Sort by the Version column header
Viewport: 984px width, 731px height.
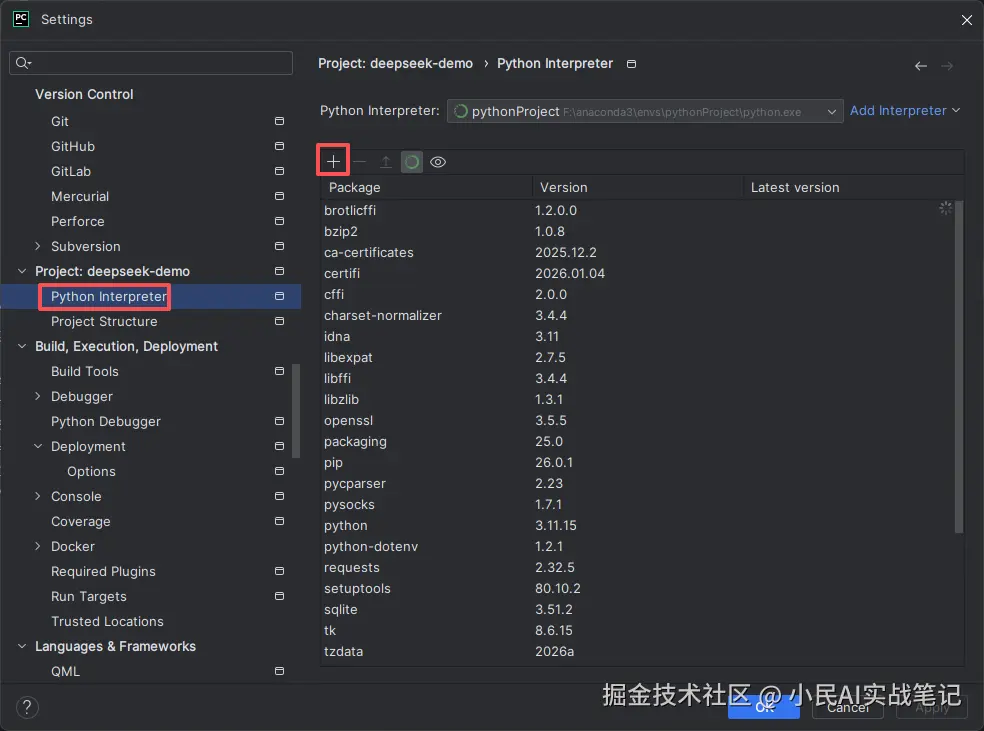click(638, 188)
